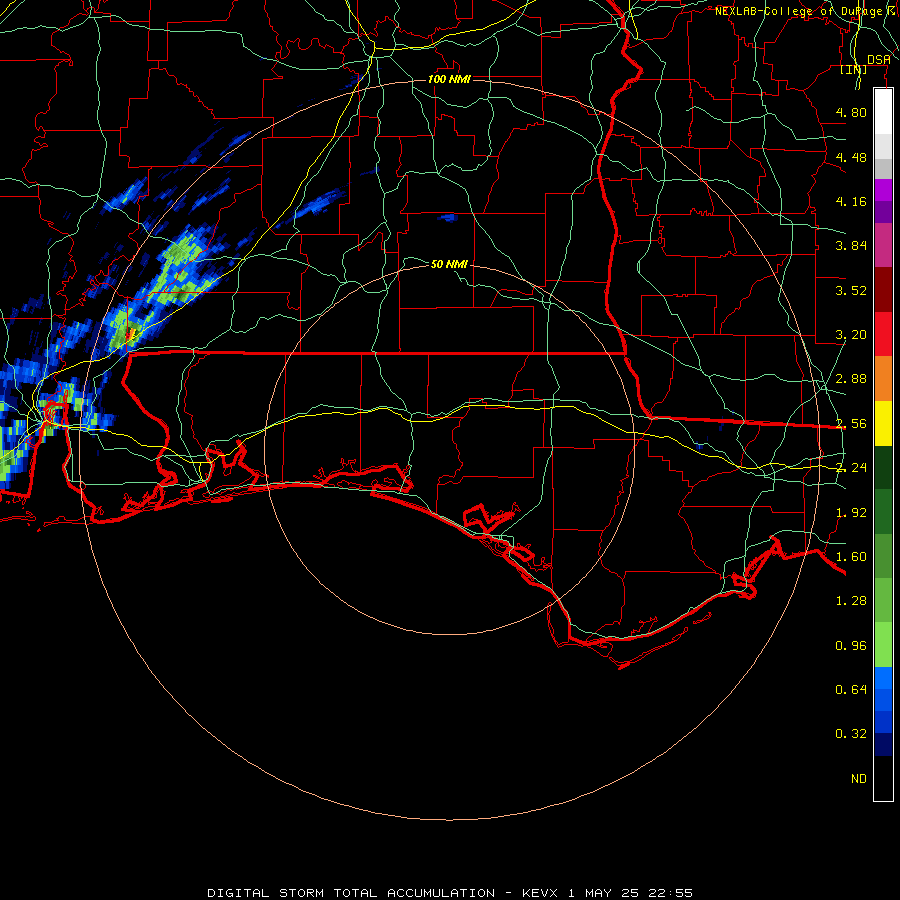Image resolution: width=900 pixels, height=900 pixels.
Task: Click the bright magenta legend swatch
Action: pos(883,190)
